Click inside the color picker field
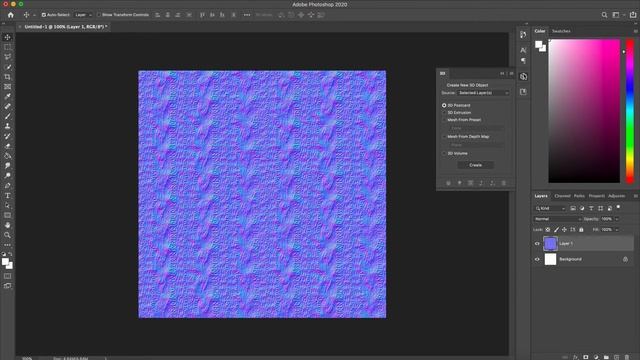640x360 pixels. click(x=584, y=111)
